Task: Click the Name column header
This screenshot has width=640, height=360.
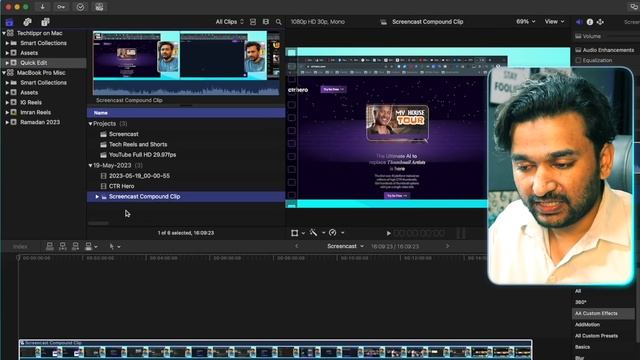Action: tap(186, 113)
